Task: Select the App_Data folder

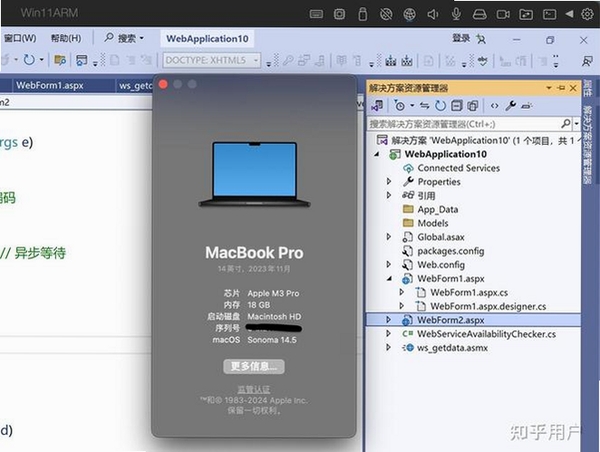Action: pyautogui.click(x=438, y=209)
